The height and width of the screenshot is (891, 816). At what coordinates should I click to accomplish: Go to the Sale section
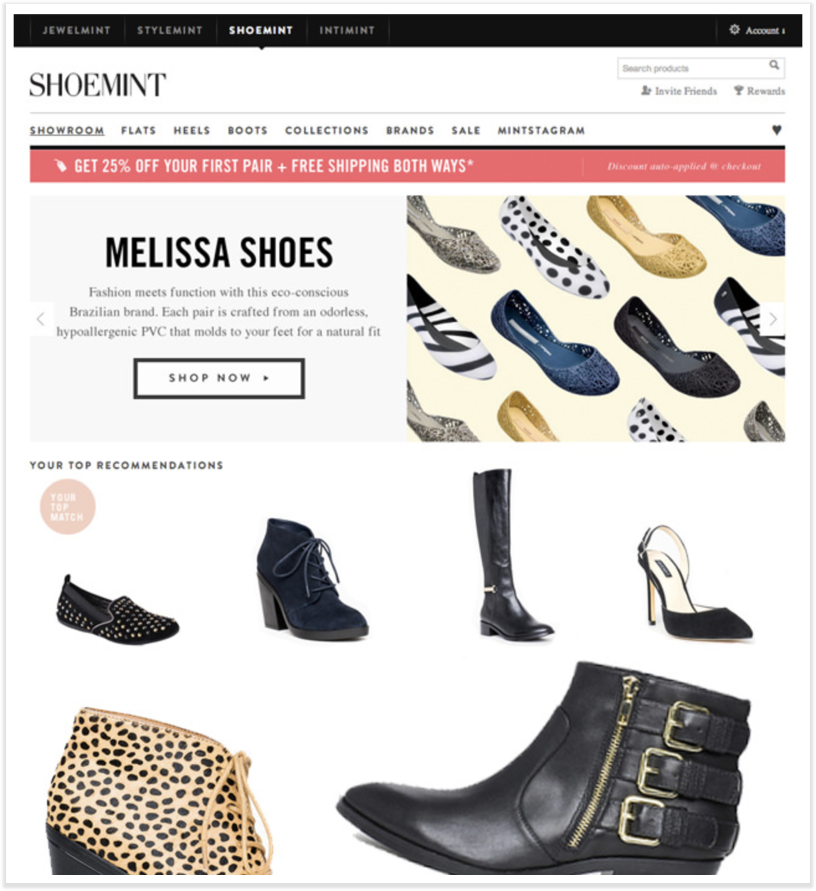coord(466,131)
